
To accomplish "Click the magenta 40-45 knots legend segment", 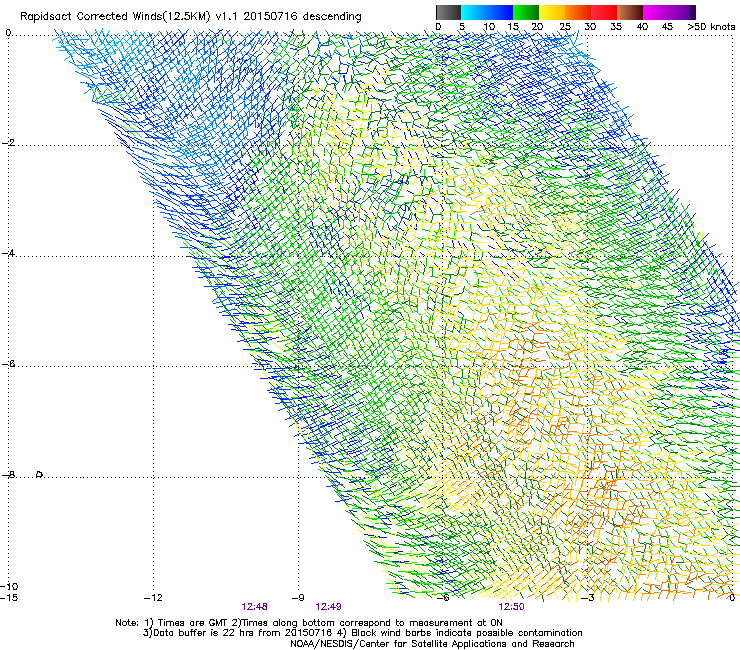I will coord(656,12).
